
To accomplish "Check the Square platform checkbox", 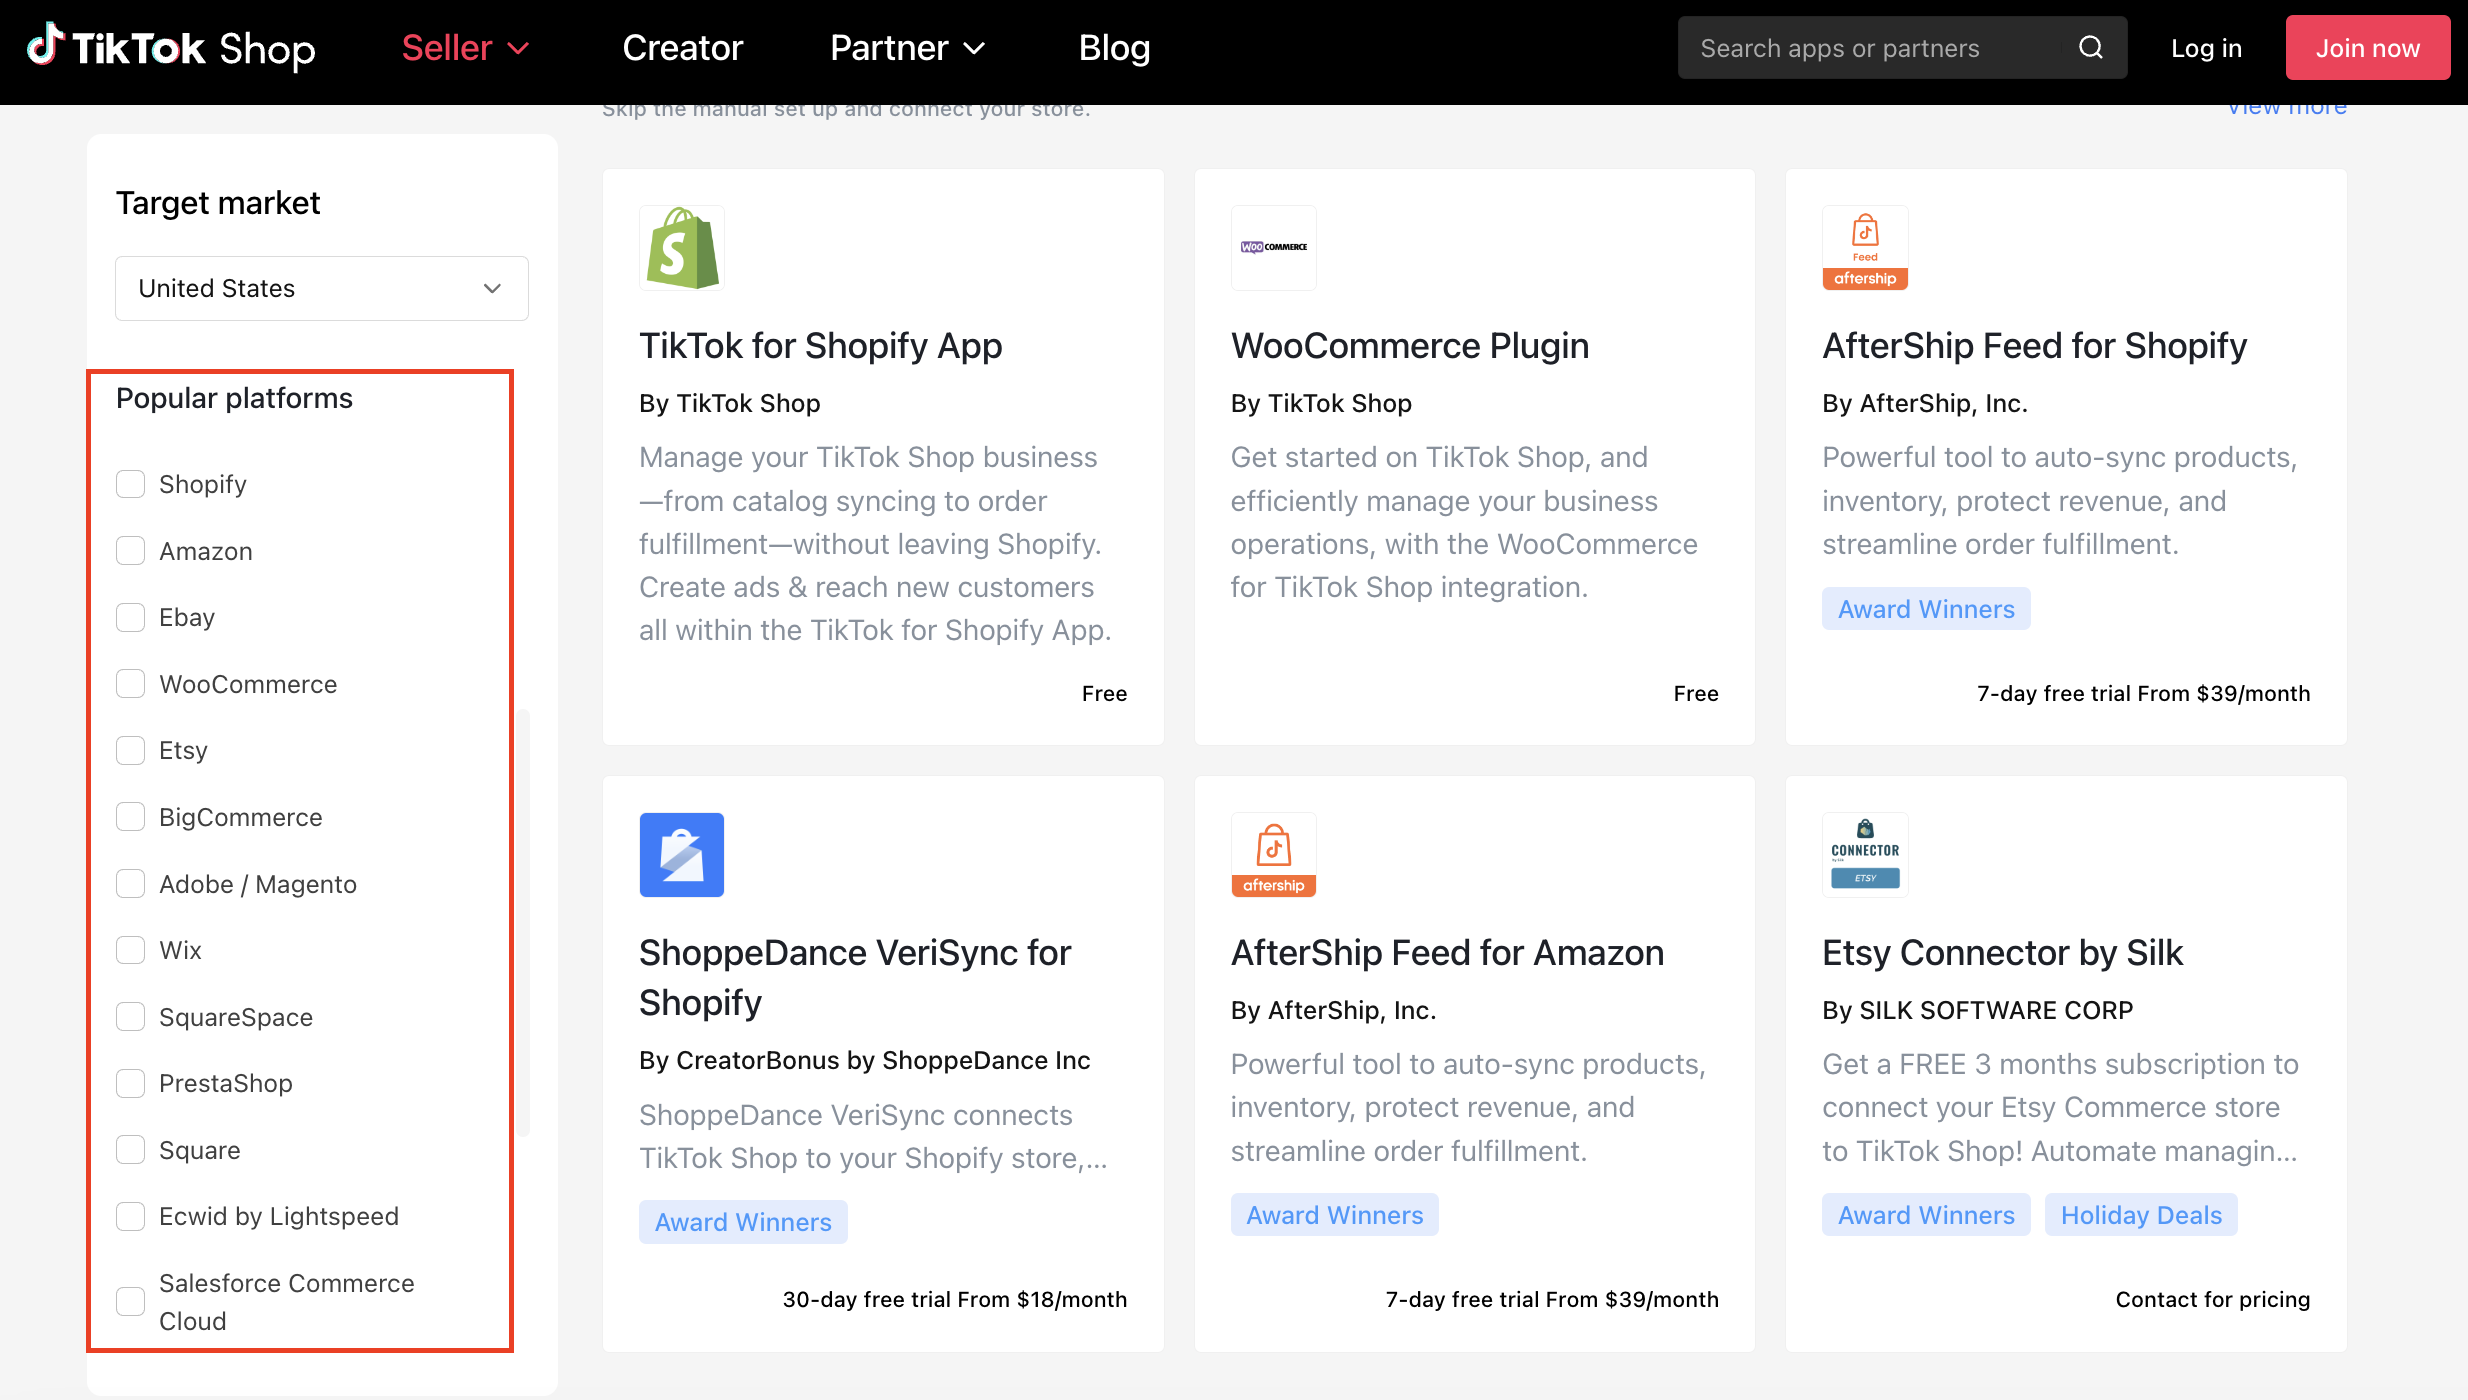I will [130, 1150].
